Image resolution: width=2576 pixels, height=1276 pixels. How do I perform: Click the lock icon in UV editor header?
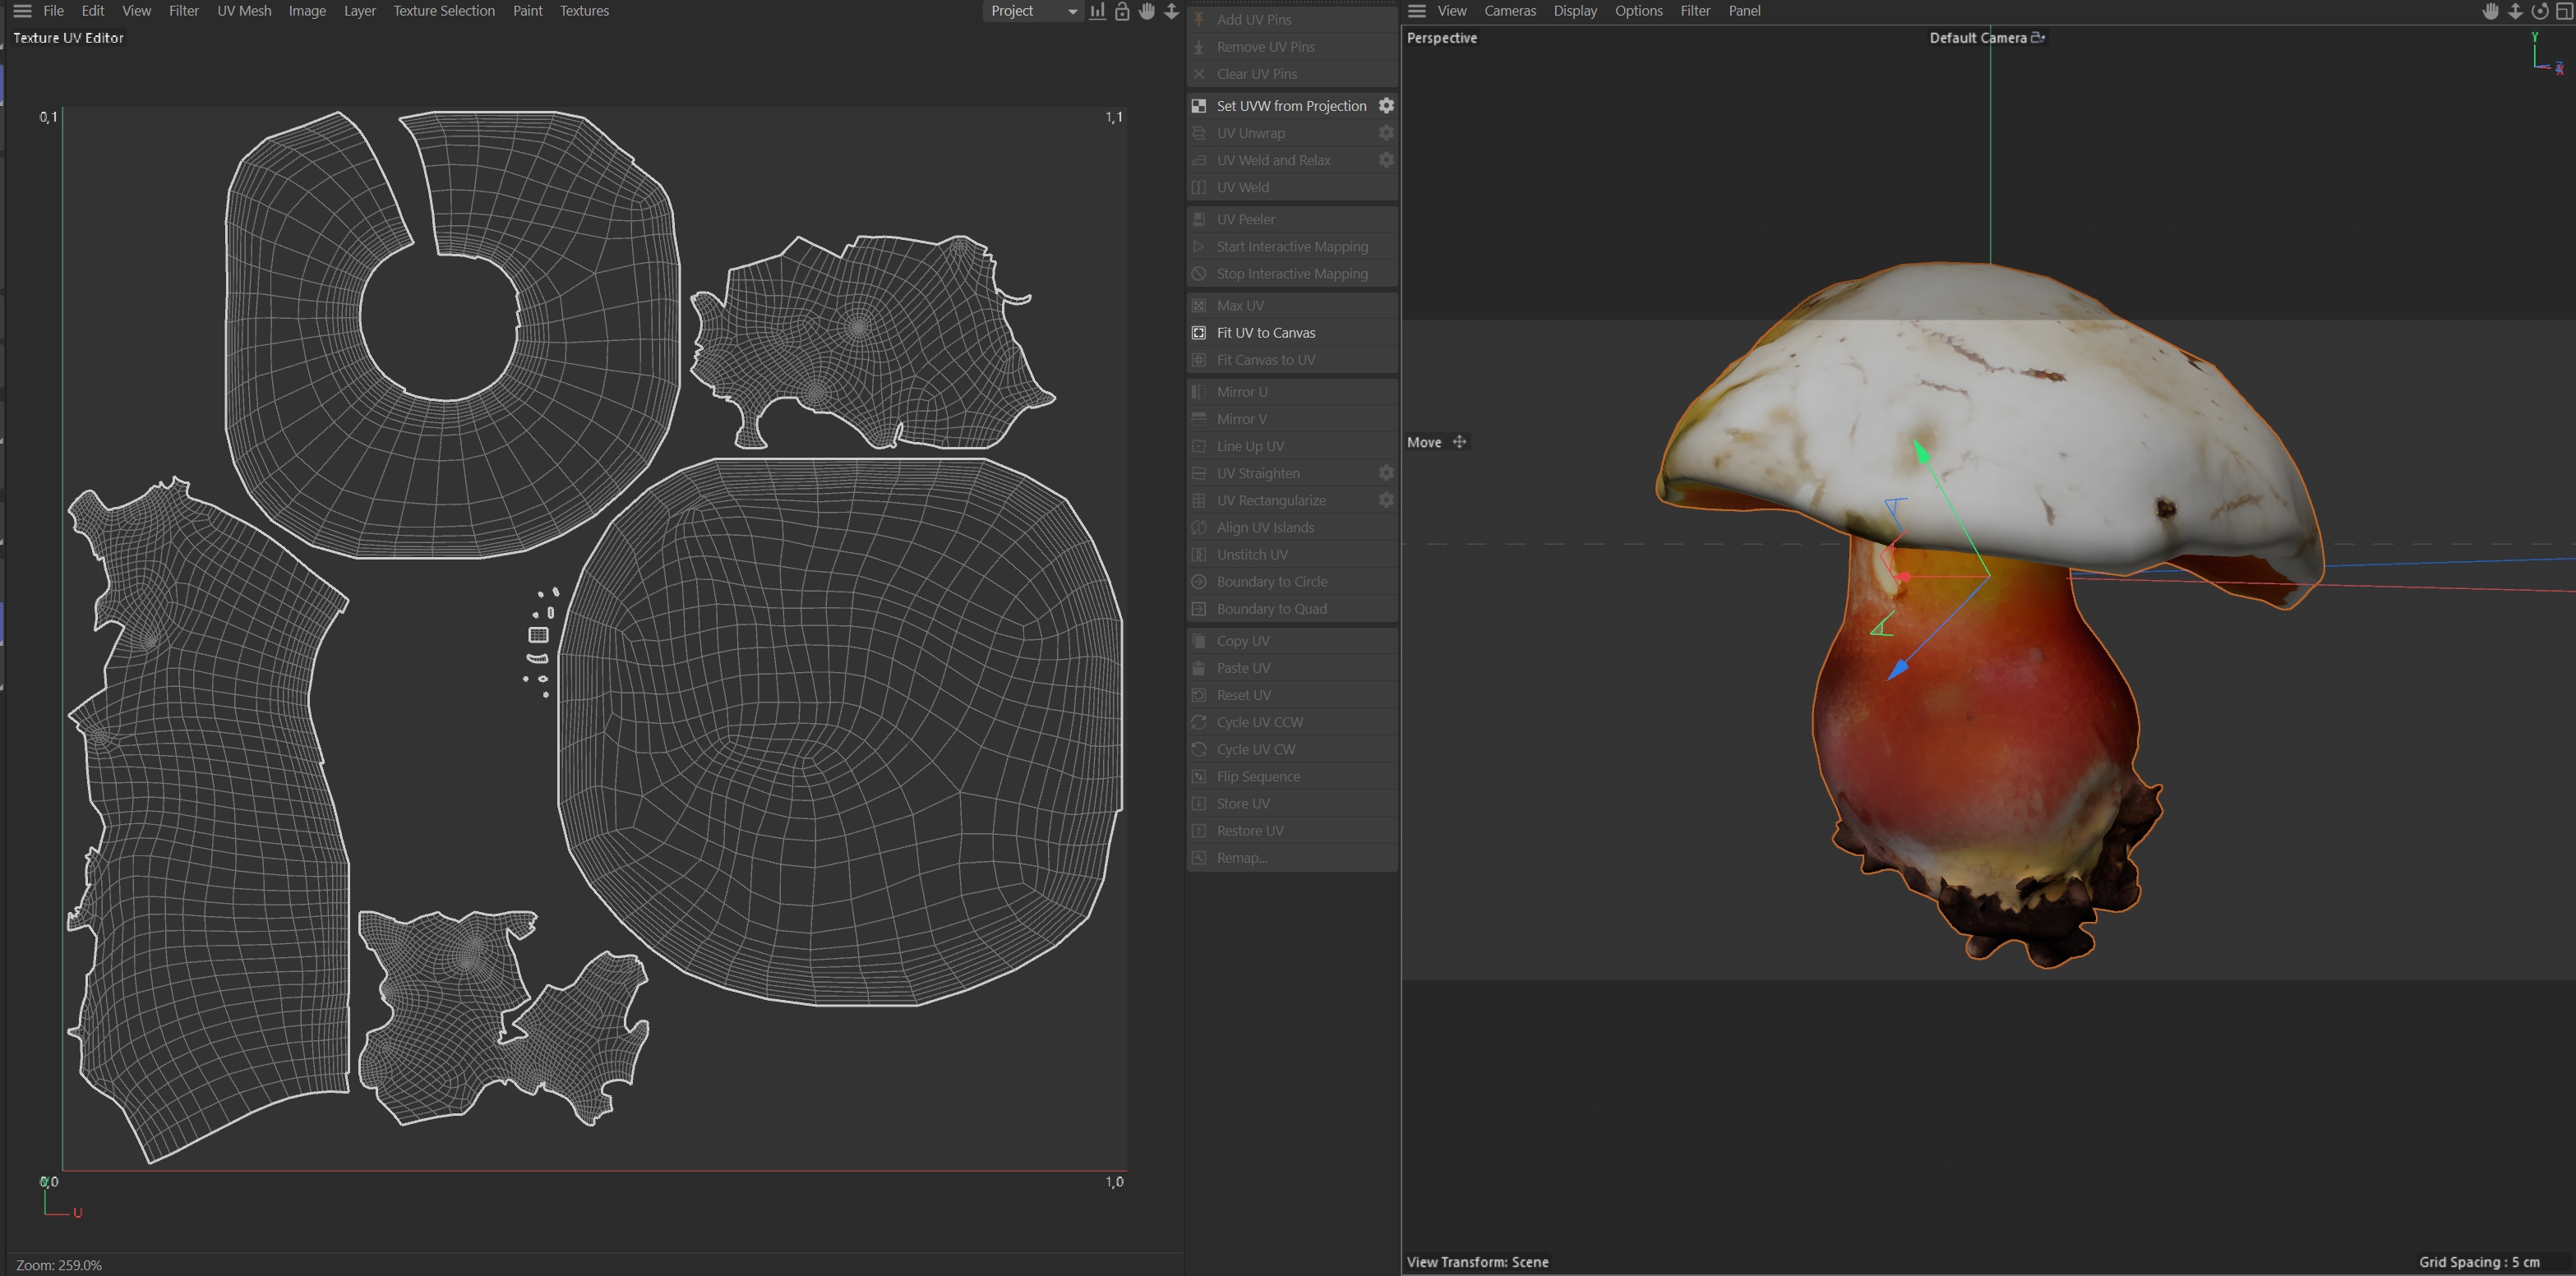(1122, 11)
